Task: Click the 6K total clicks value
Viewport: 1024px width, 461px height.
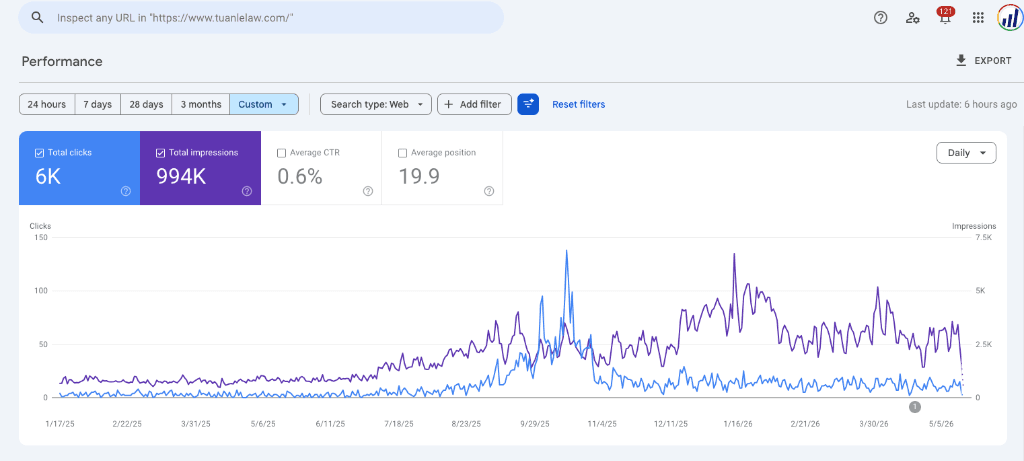Action: coord(48,176)
